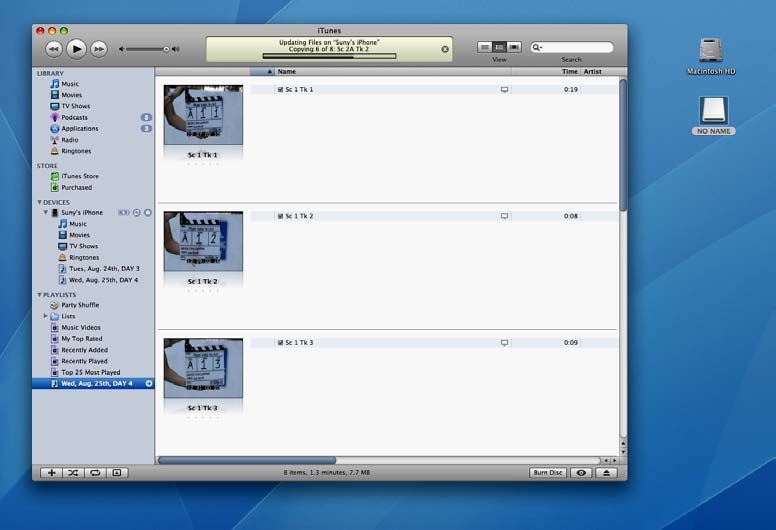Viewport: 776px width, 530px height.
Task: Adjust the volume slider knob
Action: [166, 49]
